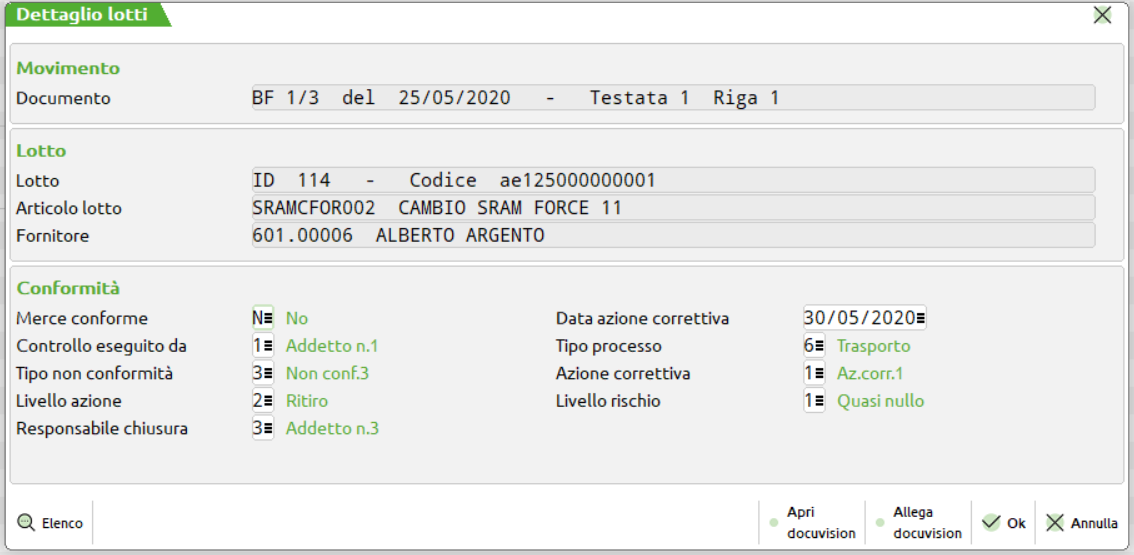
Task: Click the Elenco magnifier icon
Action: (x=26, y=522)
